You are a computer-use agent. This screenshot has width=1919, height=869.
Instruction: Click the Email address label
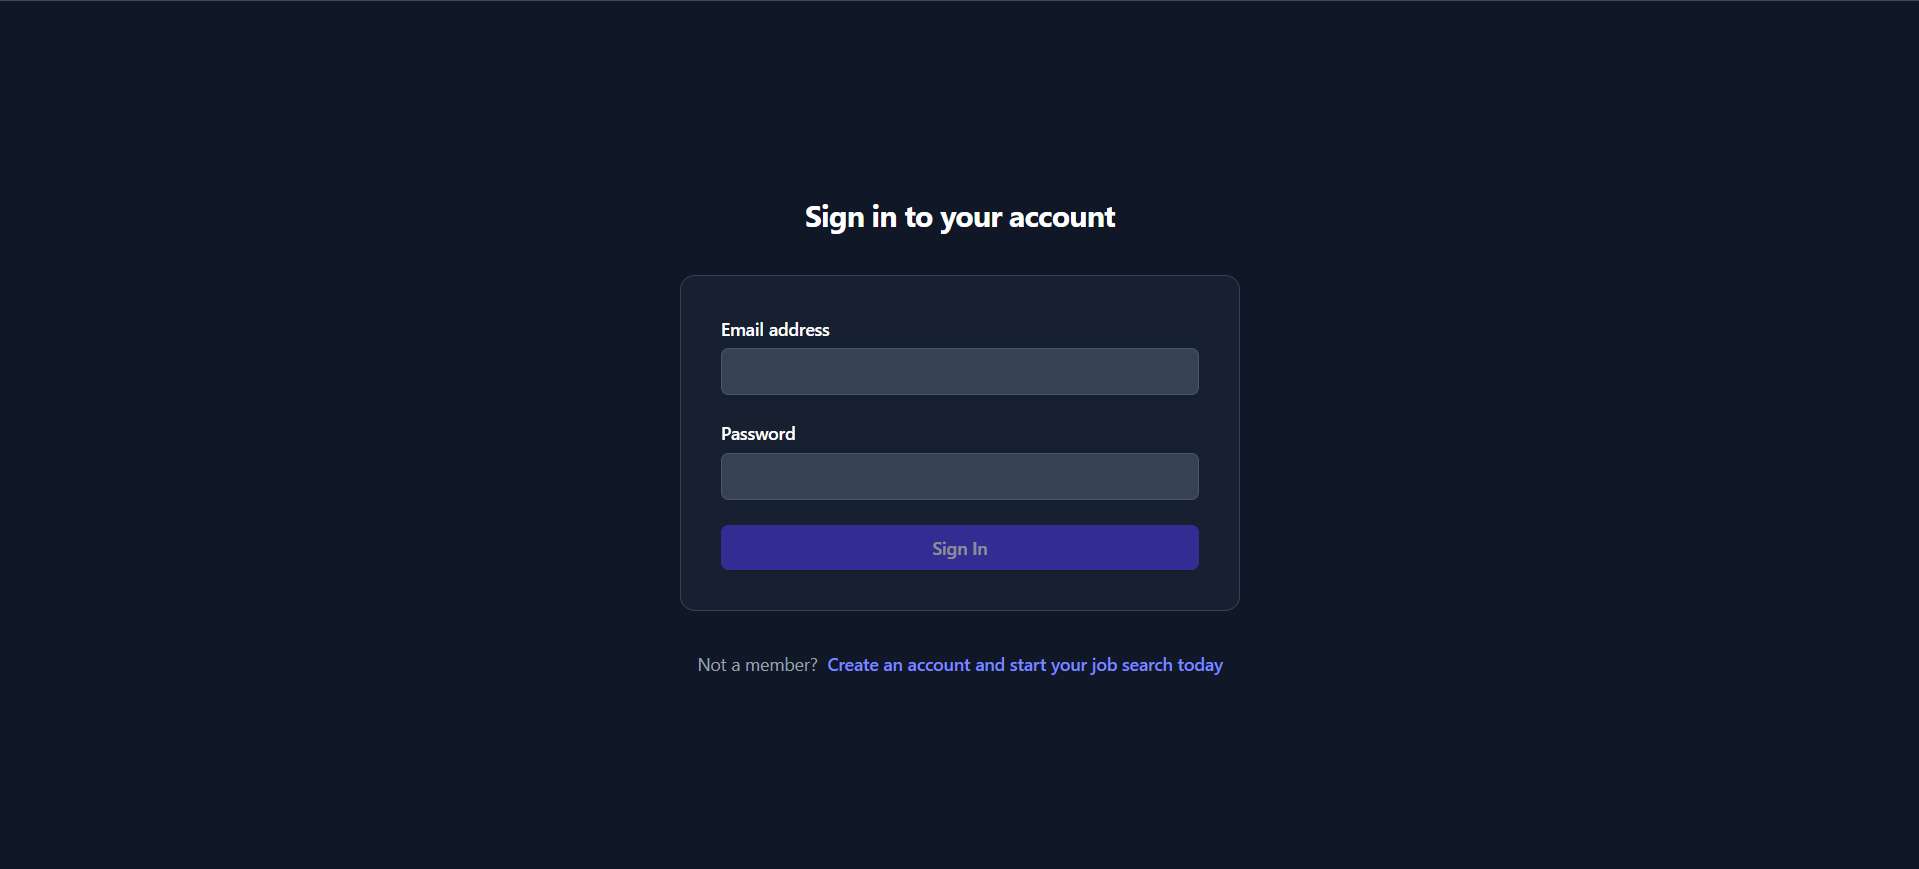pyautogui.click(x=775, y=330)
